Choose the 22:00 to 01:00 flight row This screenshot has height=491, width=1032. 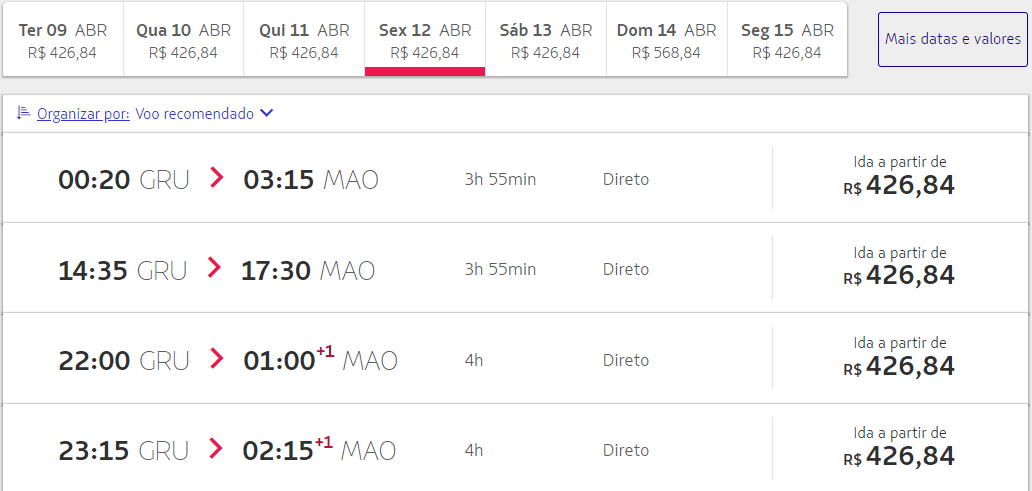pyautogui.click(x=515, y=359)
